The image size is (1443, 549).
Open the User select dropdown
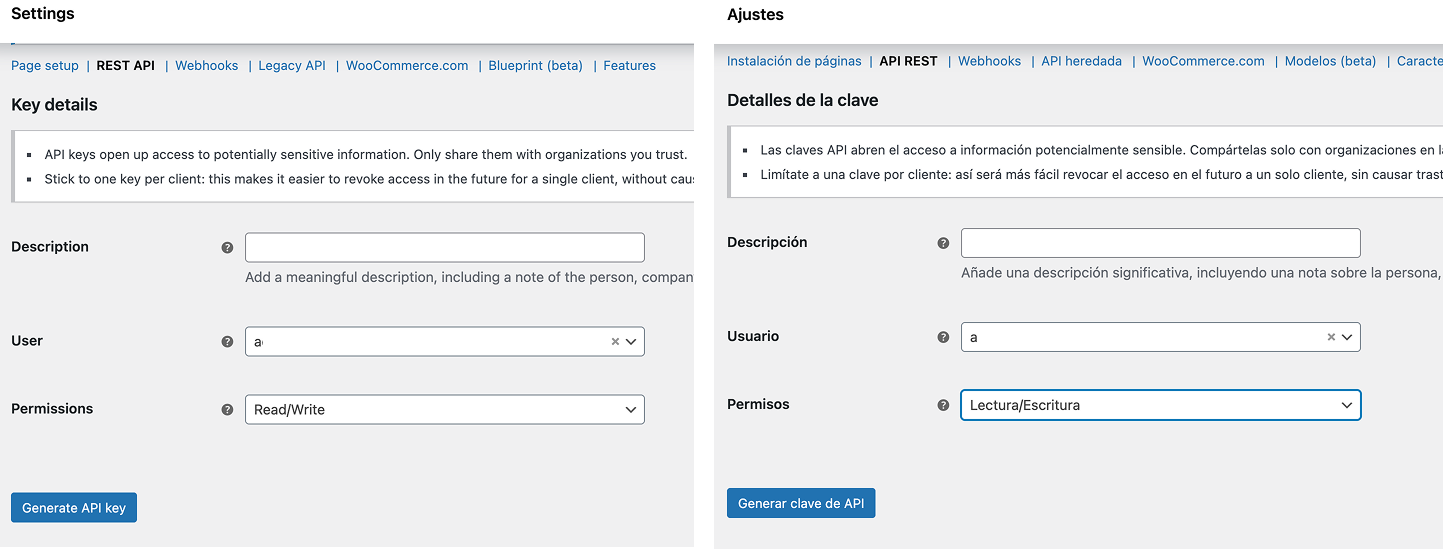click(x=631, y=341)
